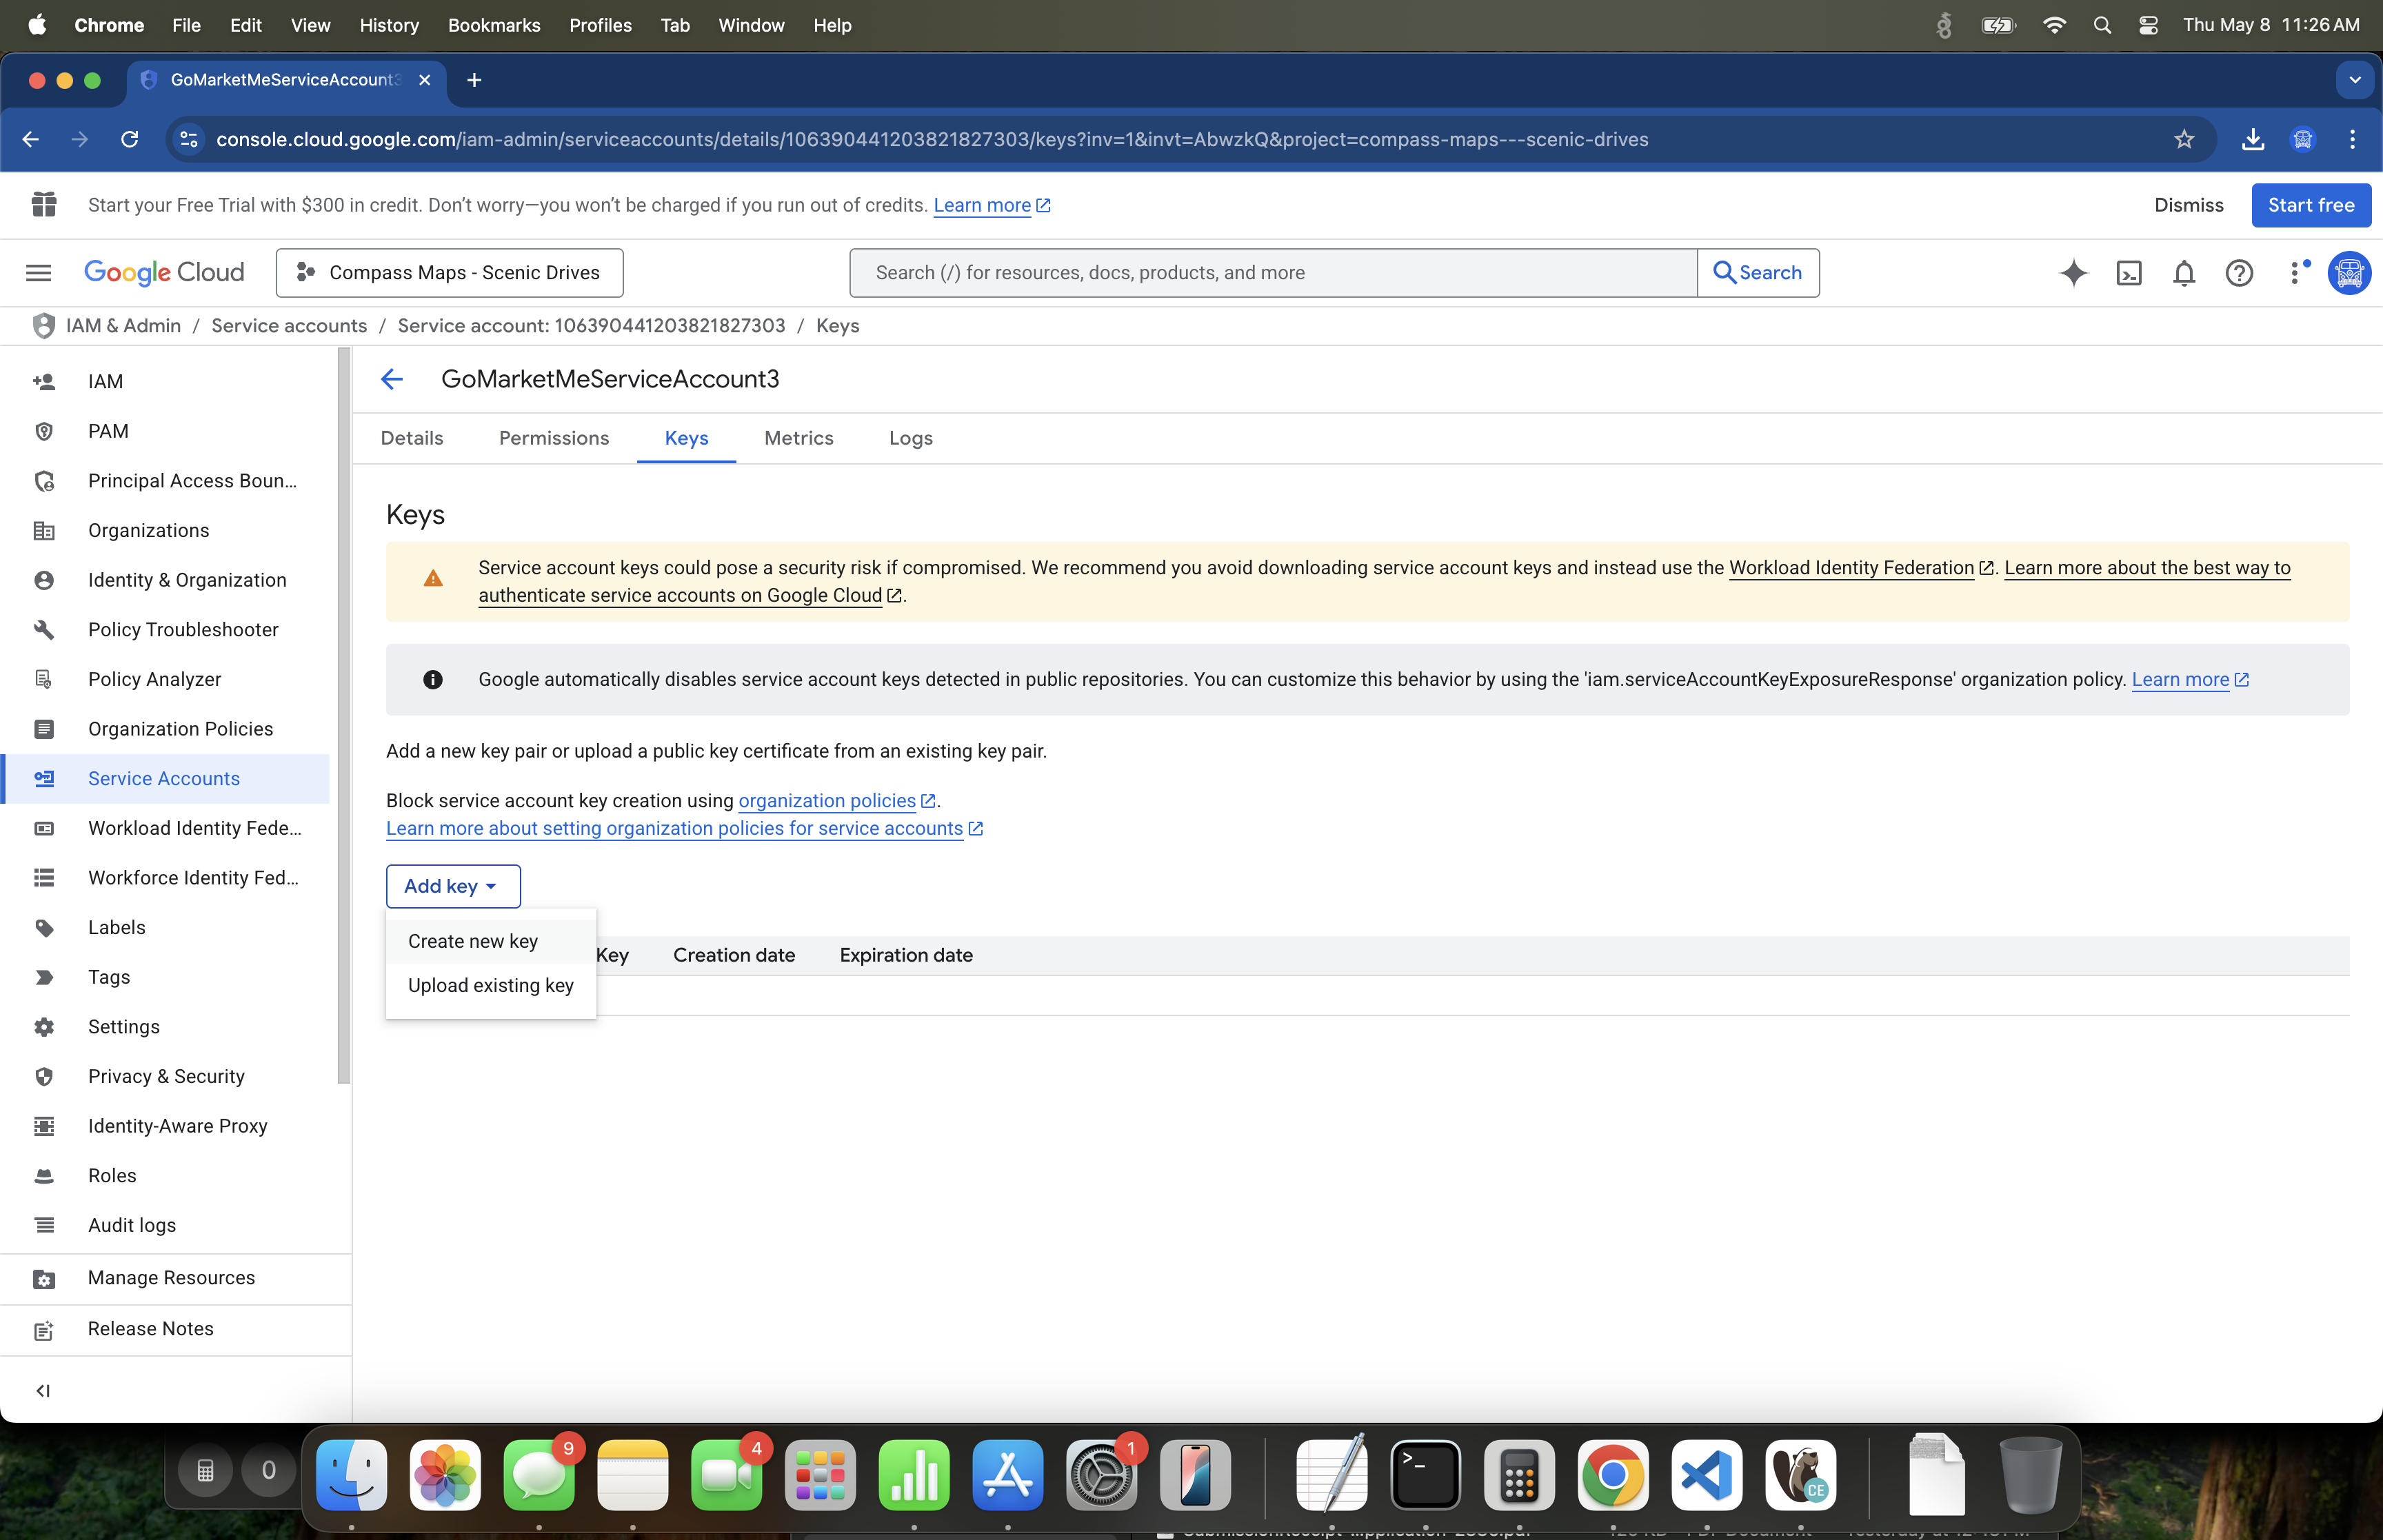Open Tags sidebar item

[165, 977]
